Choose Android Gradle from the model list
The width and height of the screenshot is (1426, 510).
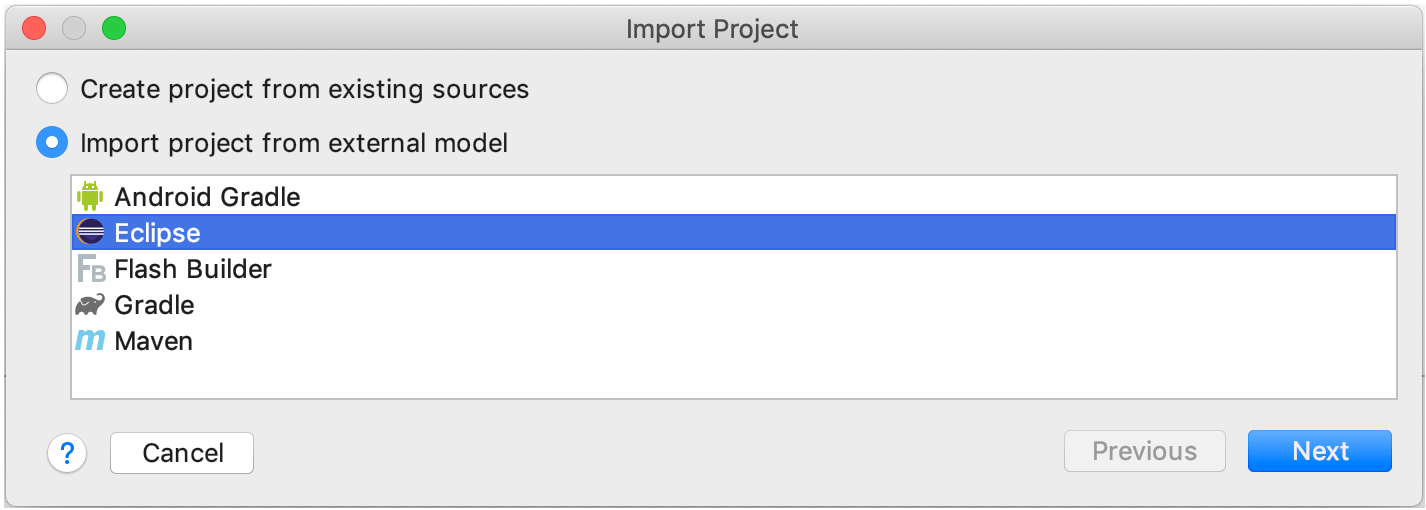pos(734,197)
